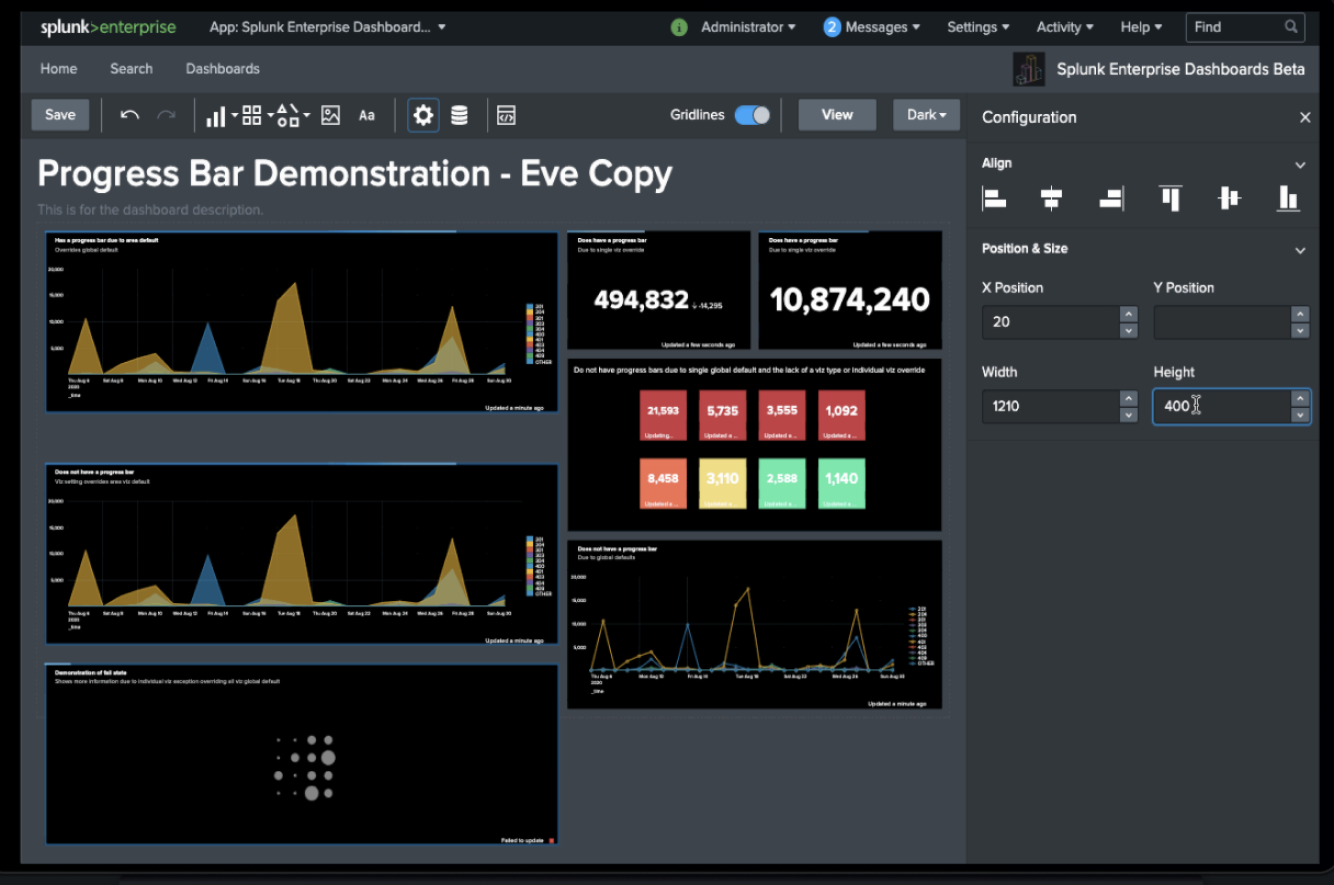The image size is (1334, 885).
Task: Open the add chart icon menu
Action: tap(221, 116)
